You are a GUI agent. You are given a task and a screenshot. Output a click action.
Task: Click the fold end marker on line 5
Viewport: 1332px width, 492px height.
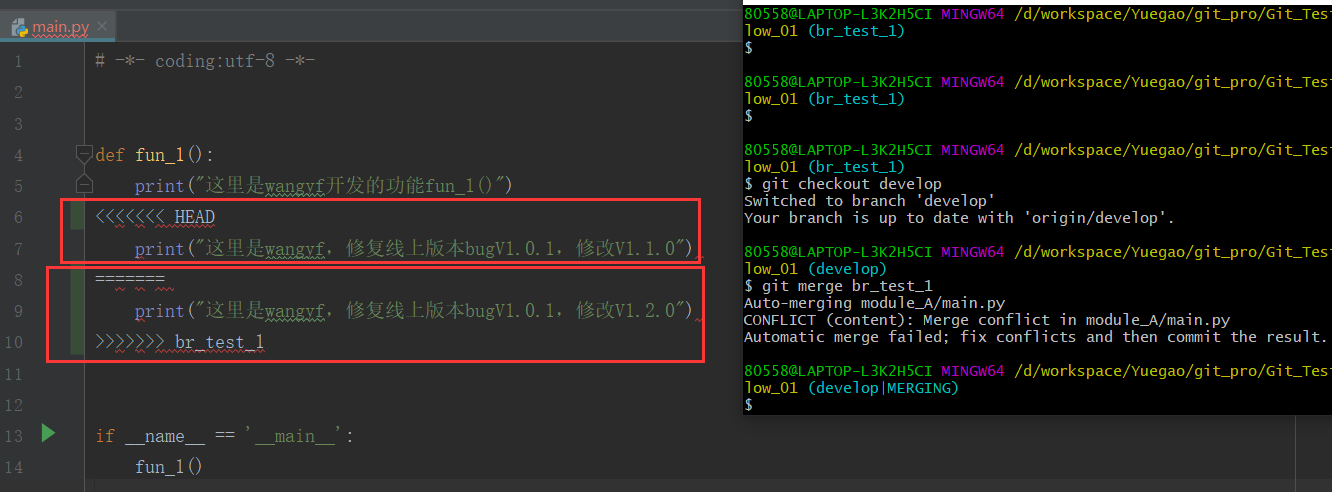point(84,185)
